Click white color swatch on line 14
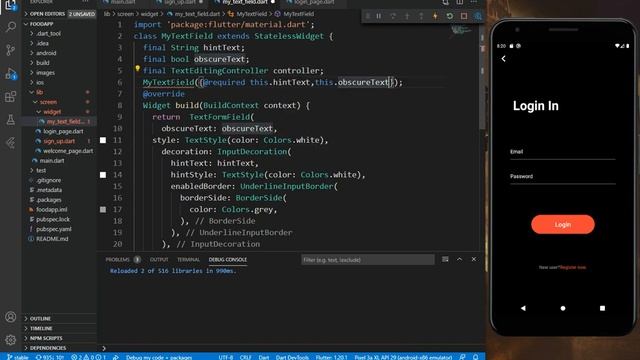Viewport: 640px width, 360px height. tap(103, 175)
